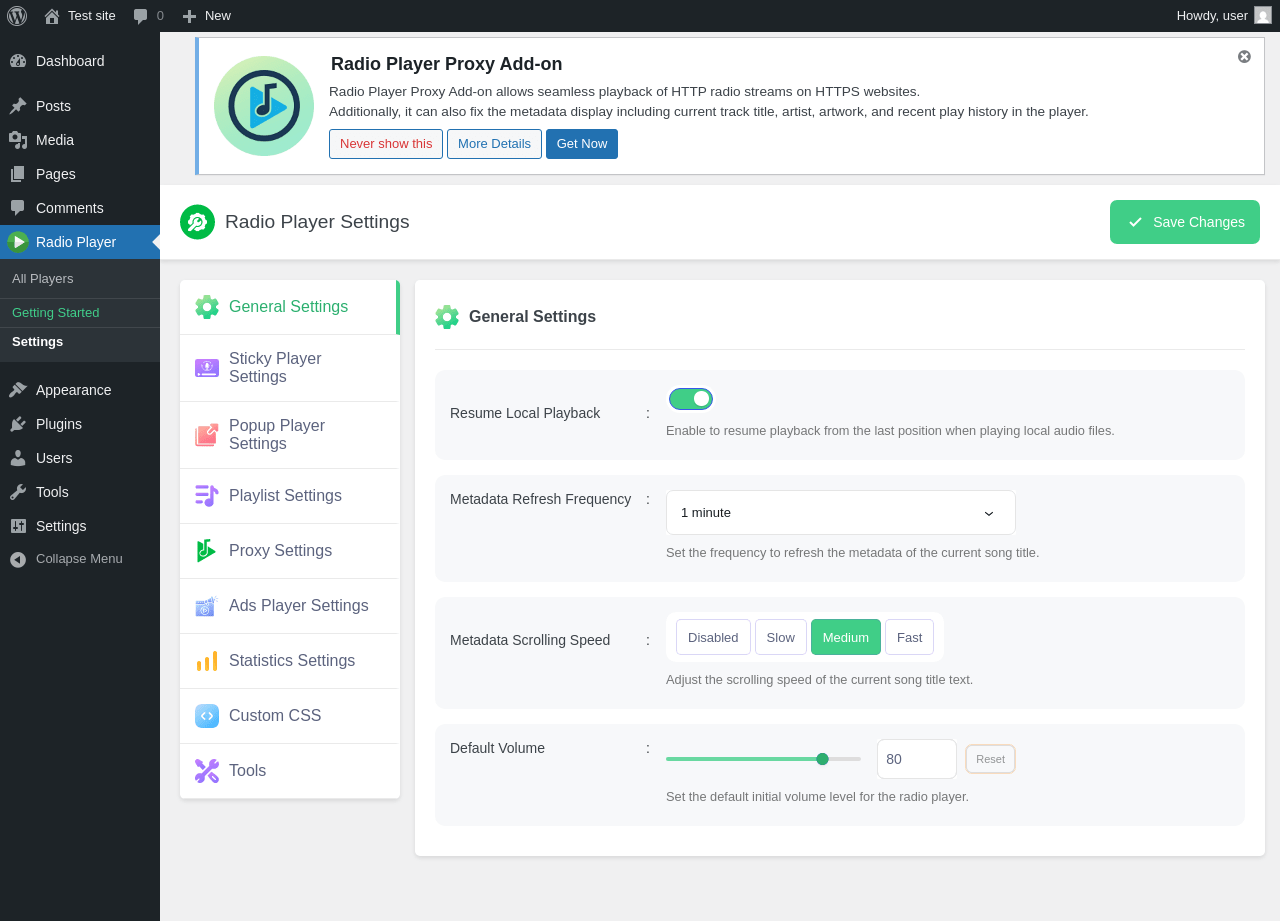
Task: Dismiss the Proxy Add-on notice
Action: pyautogui.click(x=1244, y=57)
